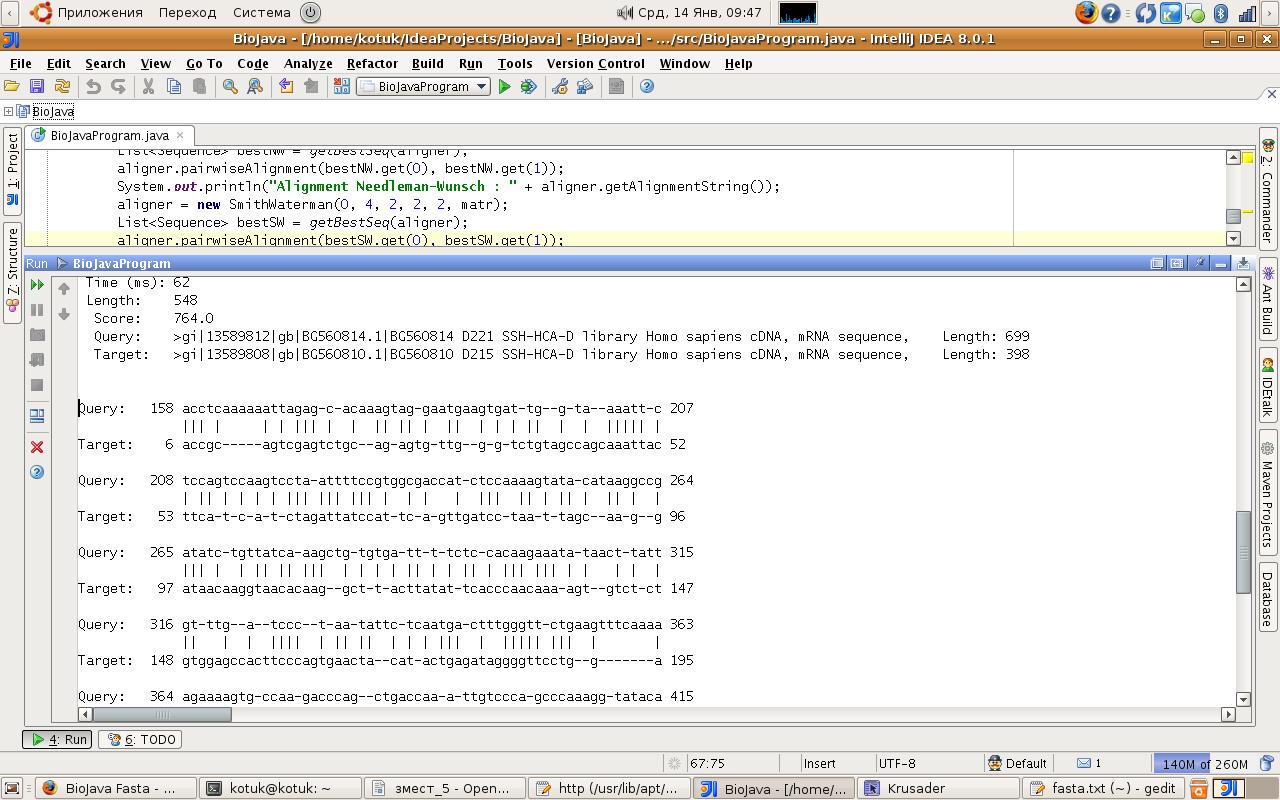The width and height of the screenshot is (1280, 800).
Task: Click the Save All toolbar icon
Action: [x=37, y=87]
